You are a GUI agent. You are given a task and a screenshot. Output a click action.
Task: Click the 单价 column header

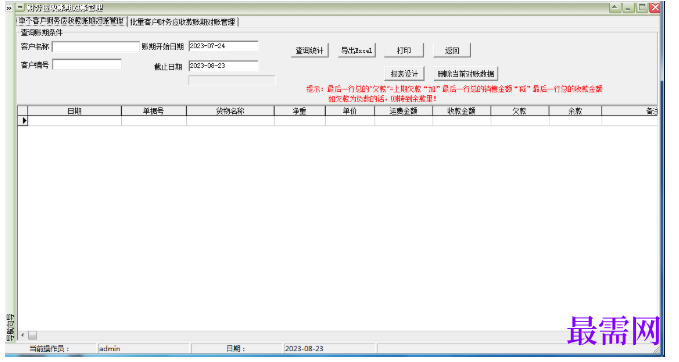pyautogui.click(x=350, y=111)
